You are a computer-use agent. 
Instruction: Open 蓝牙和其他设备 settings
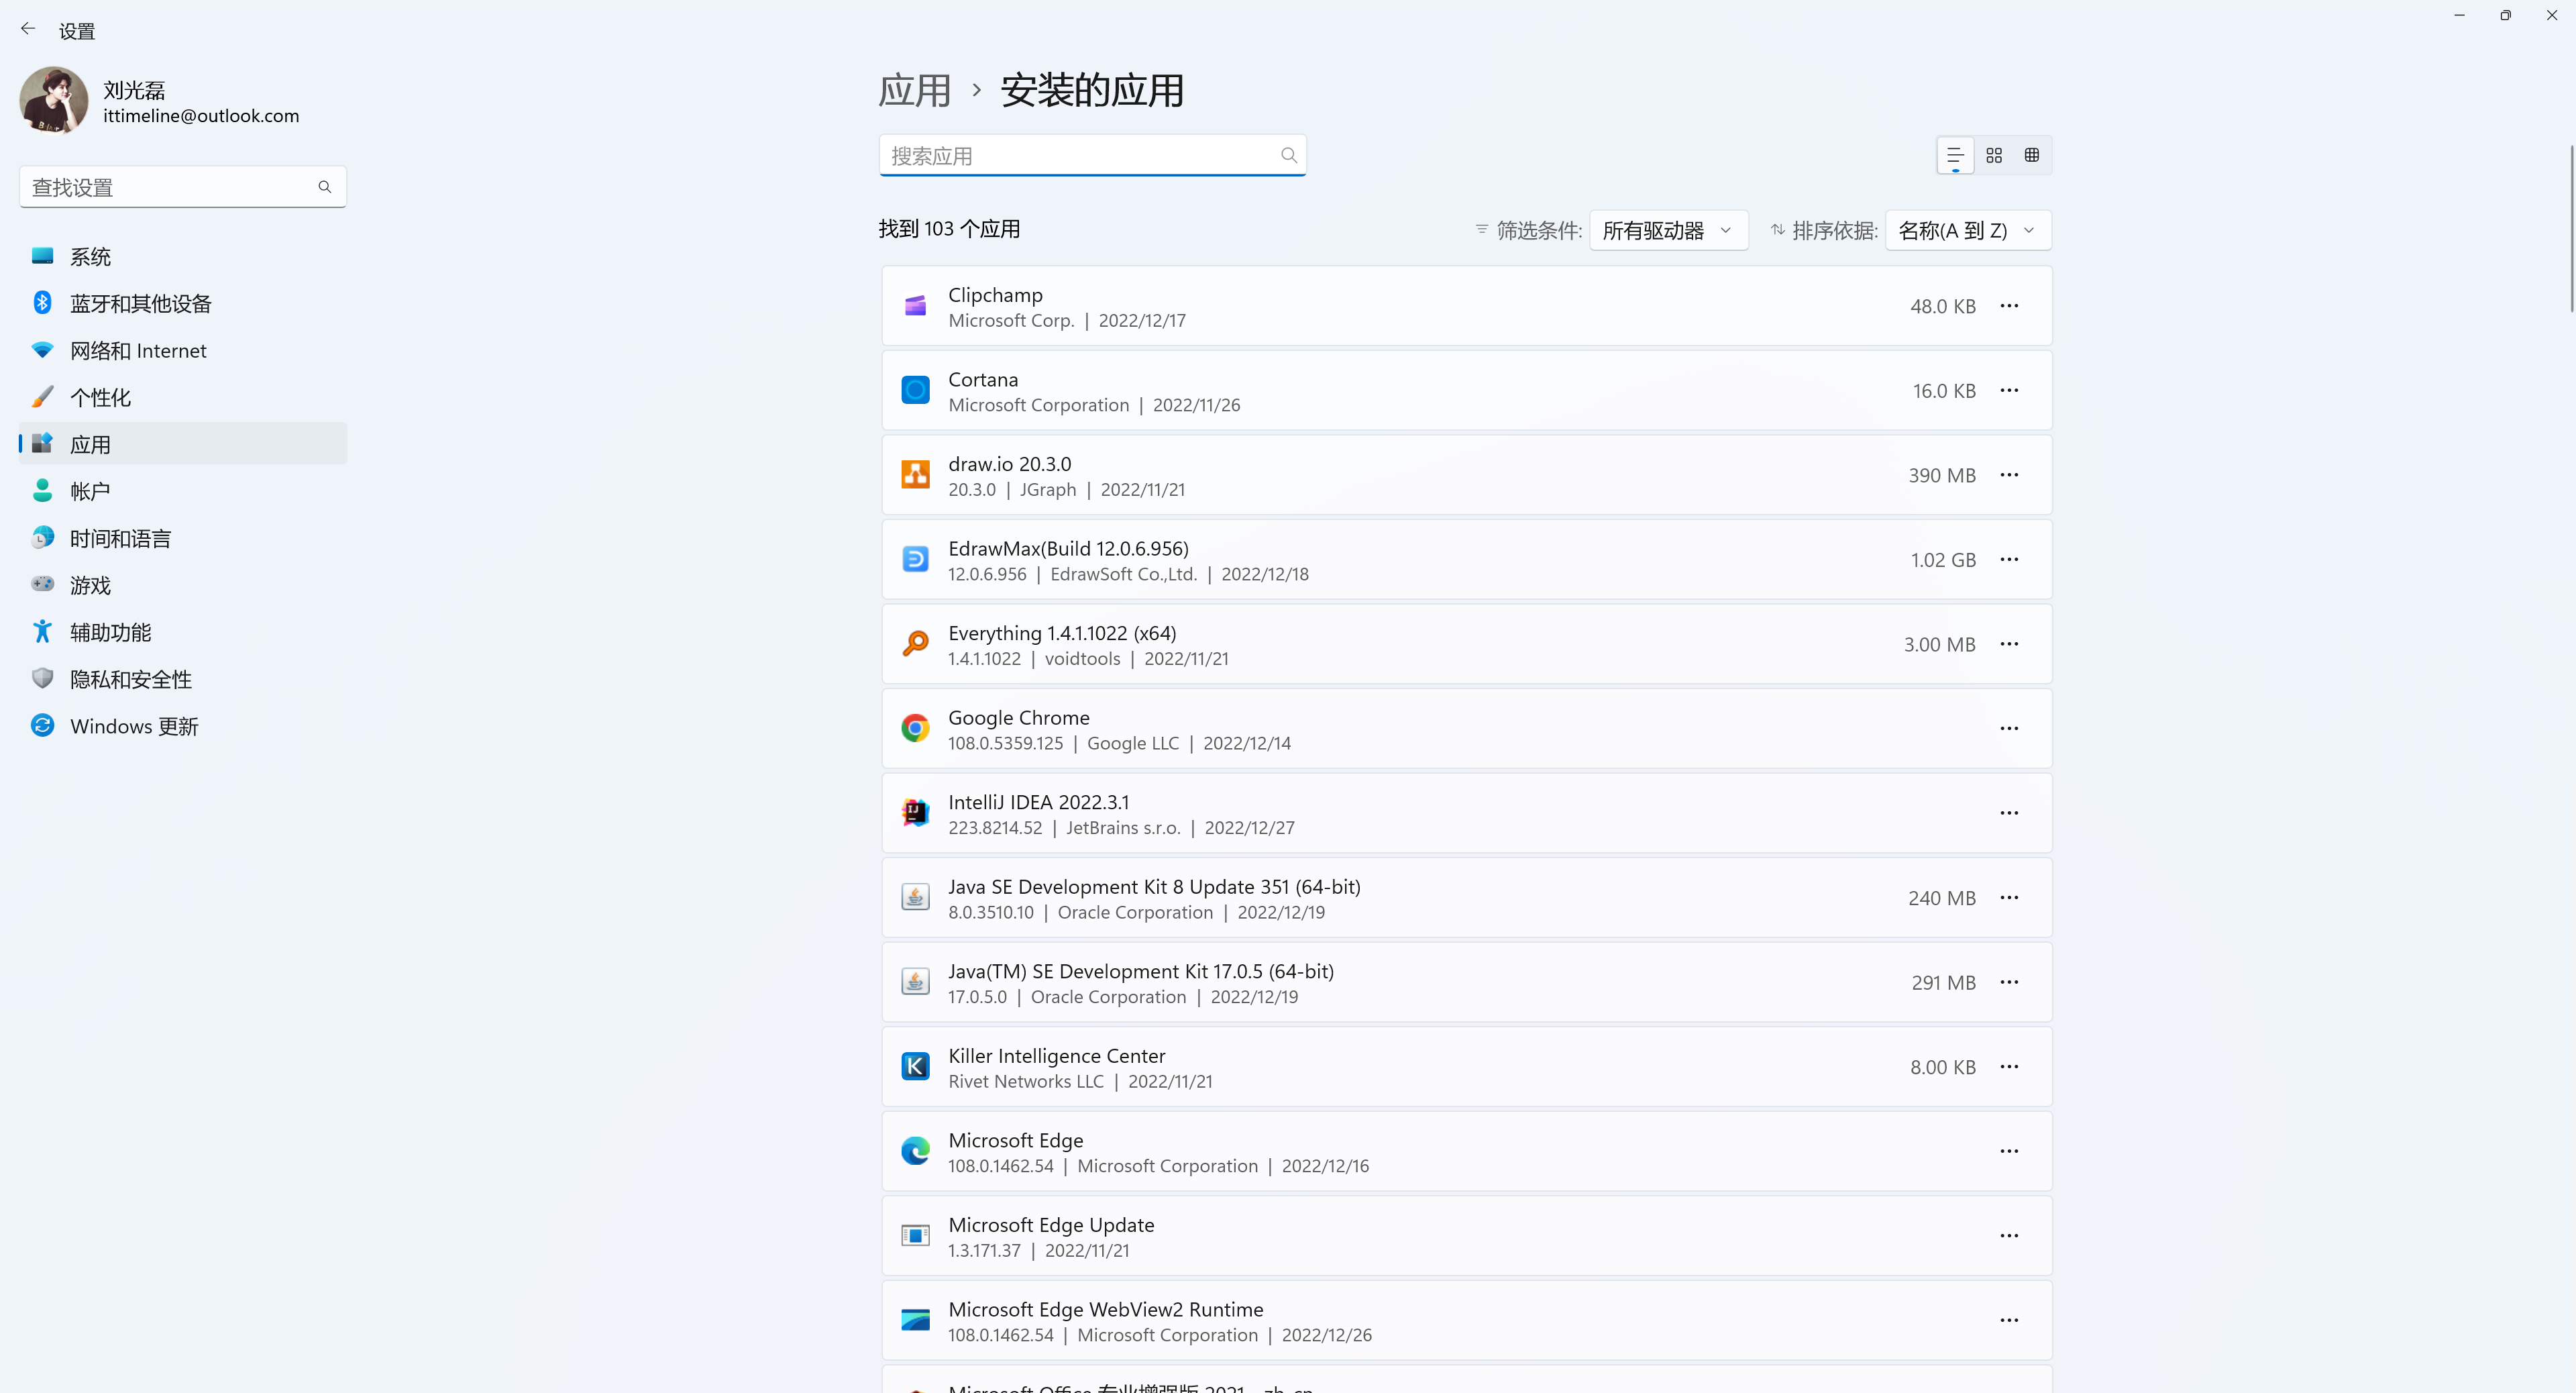tap(183, 303)
